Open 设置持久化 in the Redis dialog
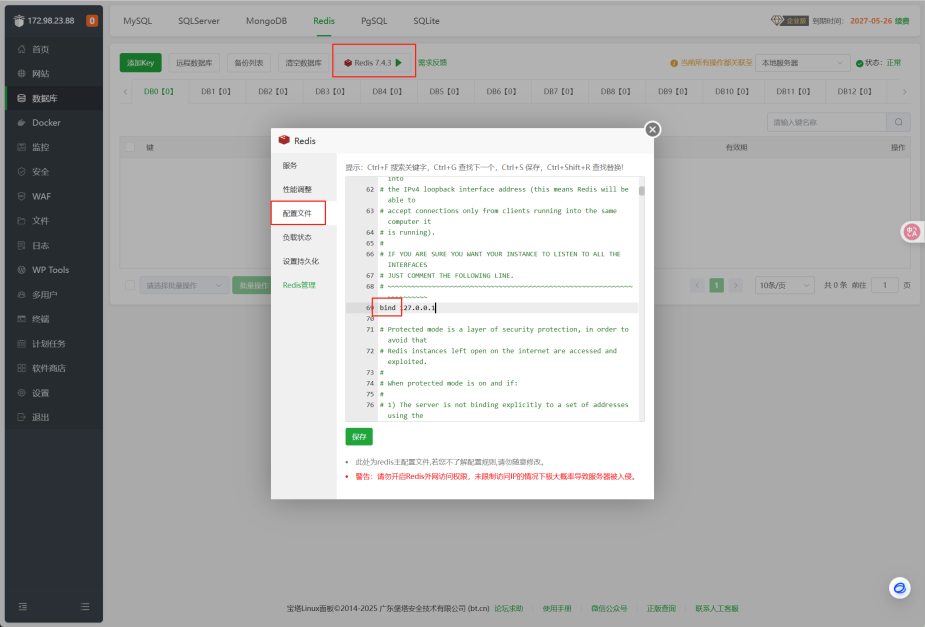The image size is (925, 627). (303, 261)
